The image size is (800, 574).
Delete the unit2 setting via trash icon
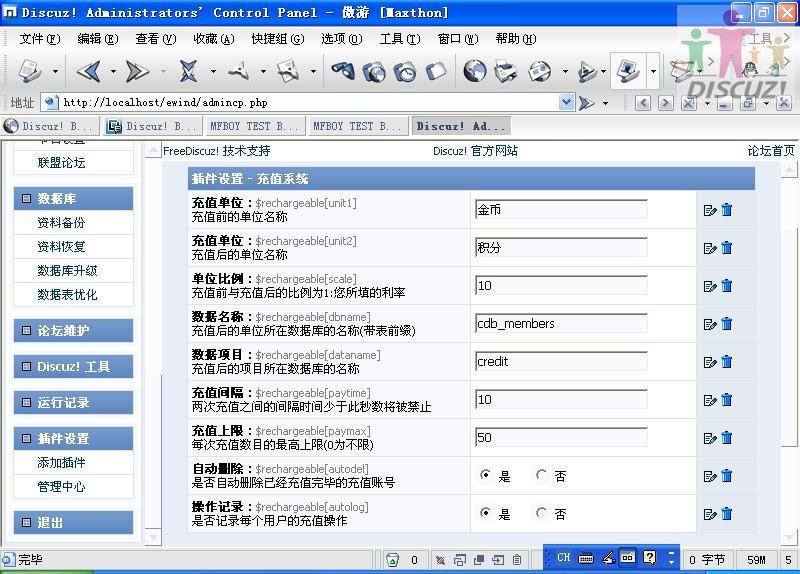[x=727, y=248]
